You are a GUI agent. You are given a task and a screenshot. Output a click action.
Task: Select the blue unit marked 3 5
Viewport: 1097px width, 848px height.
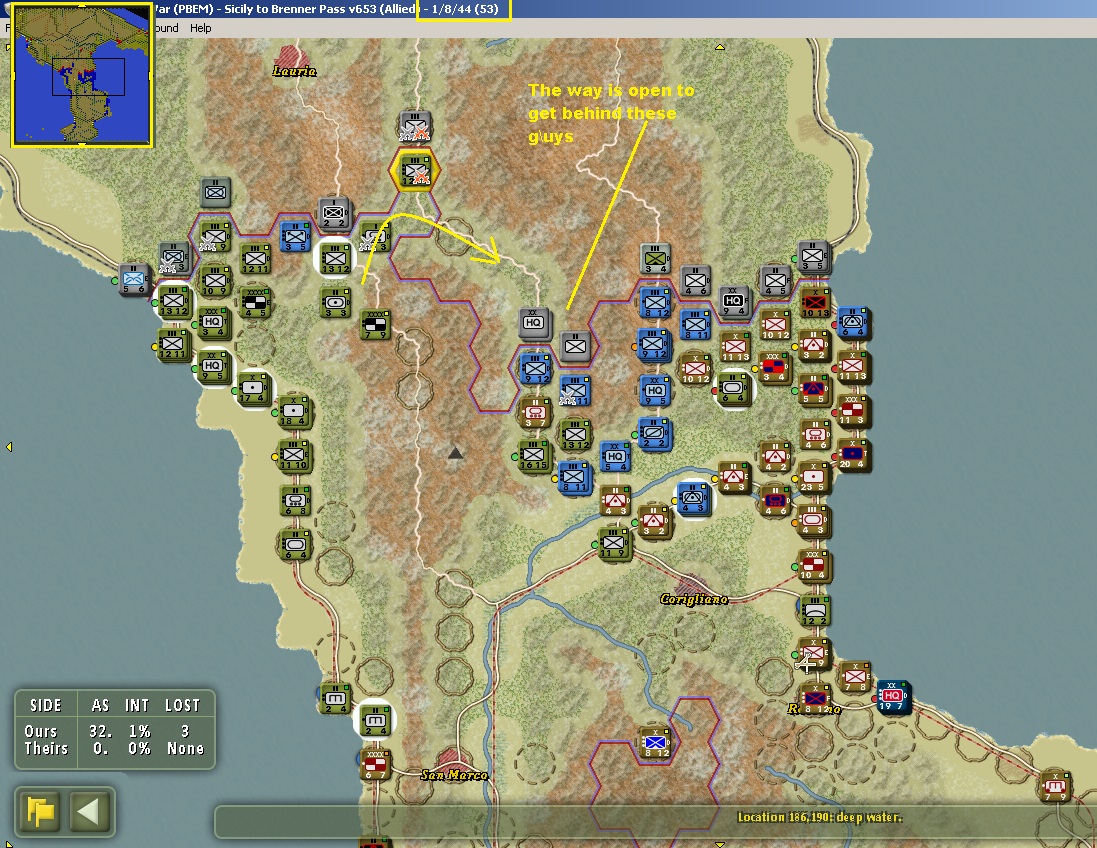pyautogui.click(x=295, y=235)
